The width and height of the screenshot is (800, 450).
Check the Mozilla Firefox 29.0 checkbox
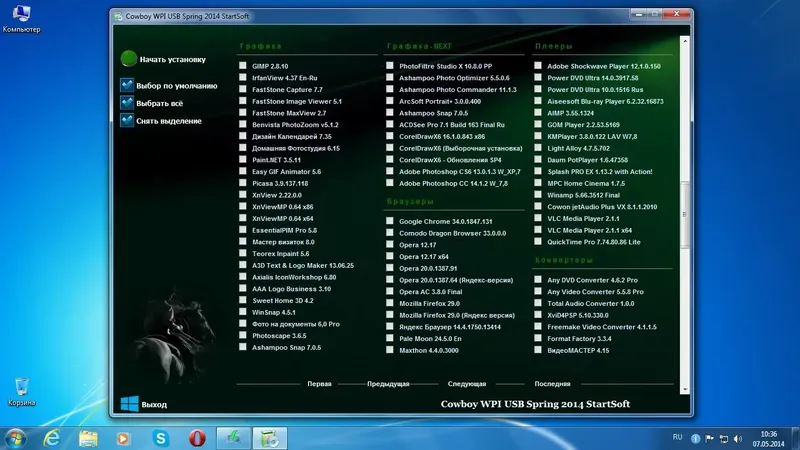(390, 303)
